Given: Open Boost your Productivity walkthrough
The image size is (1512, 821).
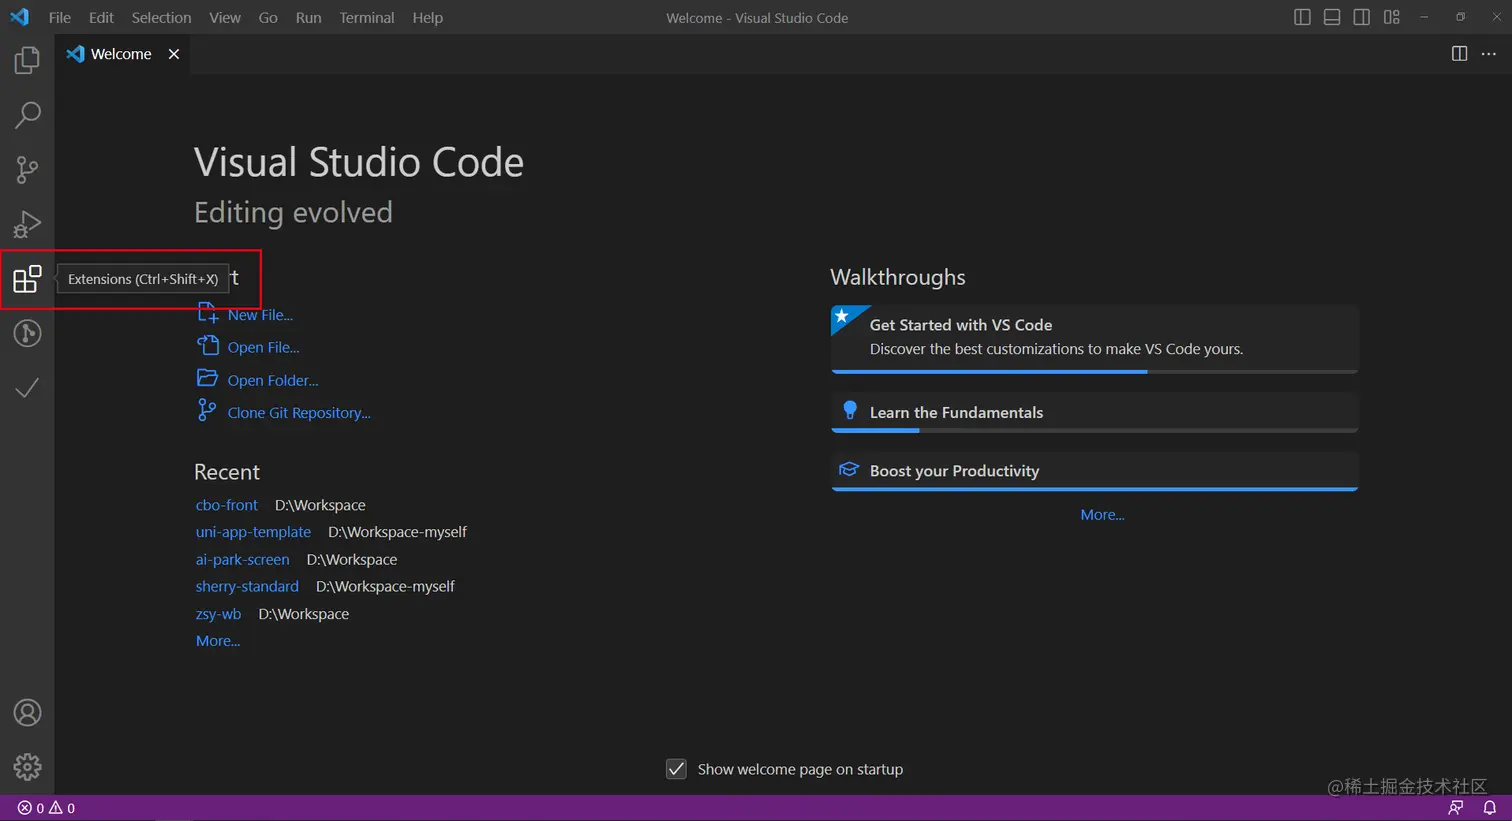Looking at the screenshot, I should (x=1094, y=471).
